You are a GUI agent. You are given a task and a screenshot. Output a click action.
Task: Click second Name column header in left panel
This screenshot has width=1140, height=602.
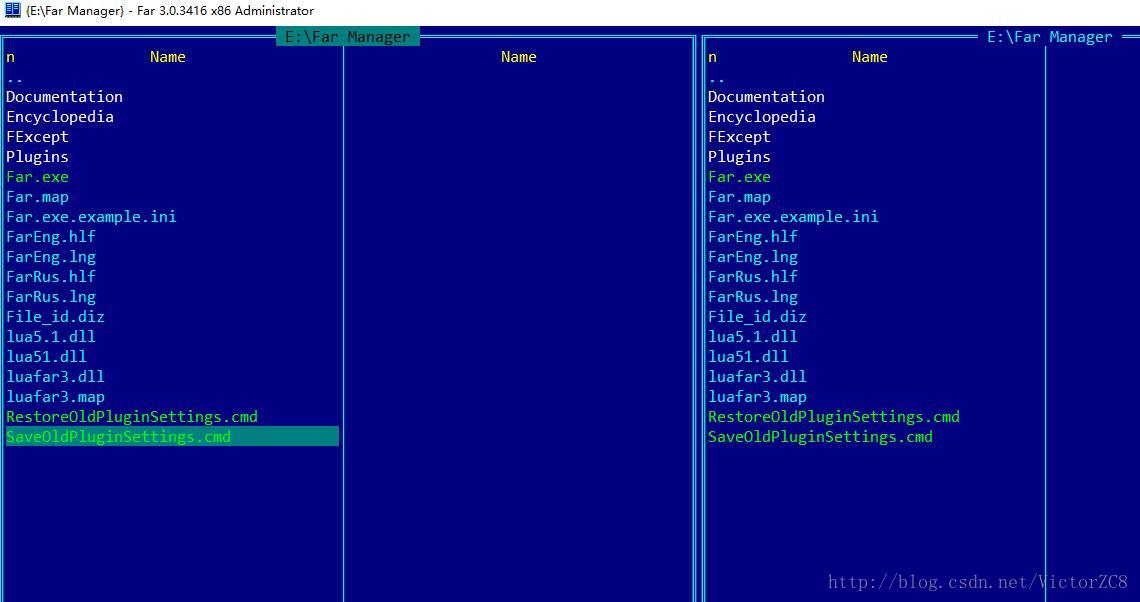(518, 57)
